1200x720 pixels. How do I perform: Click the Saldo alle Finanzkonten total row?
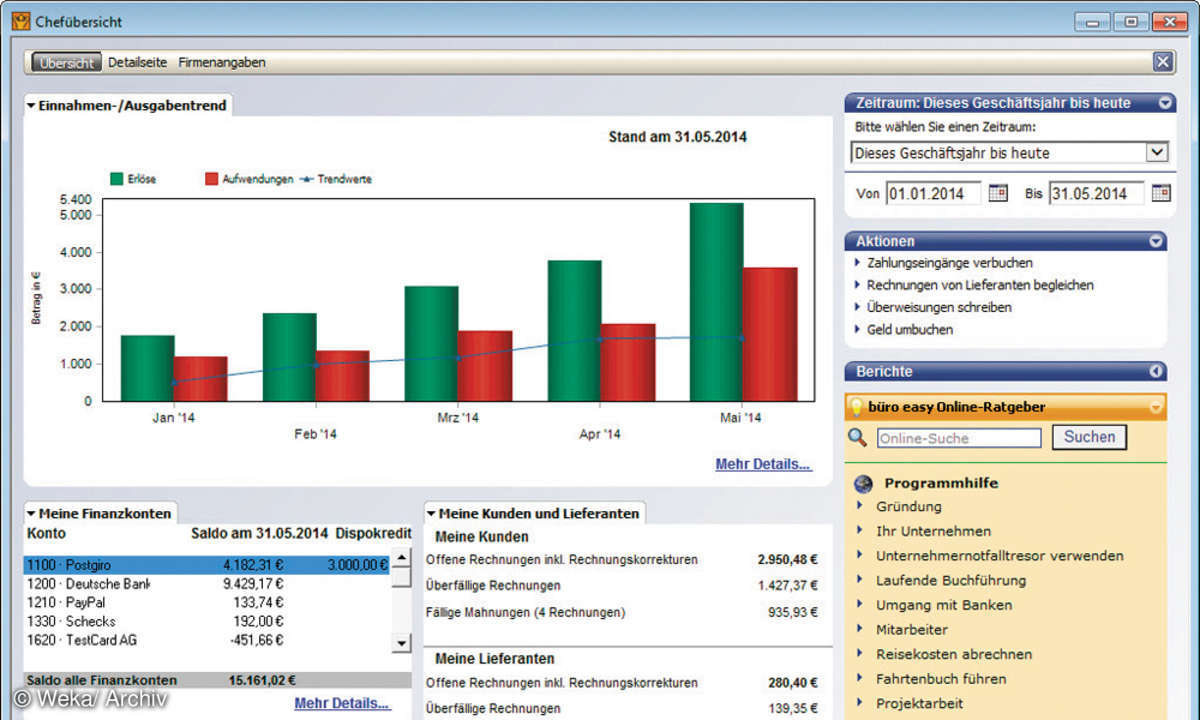217,680
